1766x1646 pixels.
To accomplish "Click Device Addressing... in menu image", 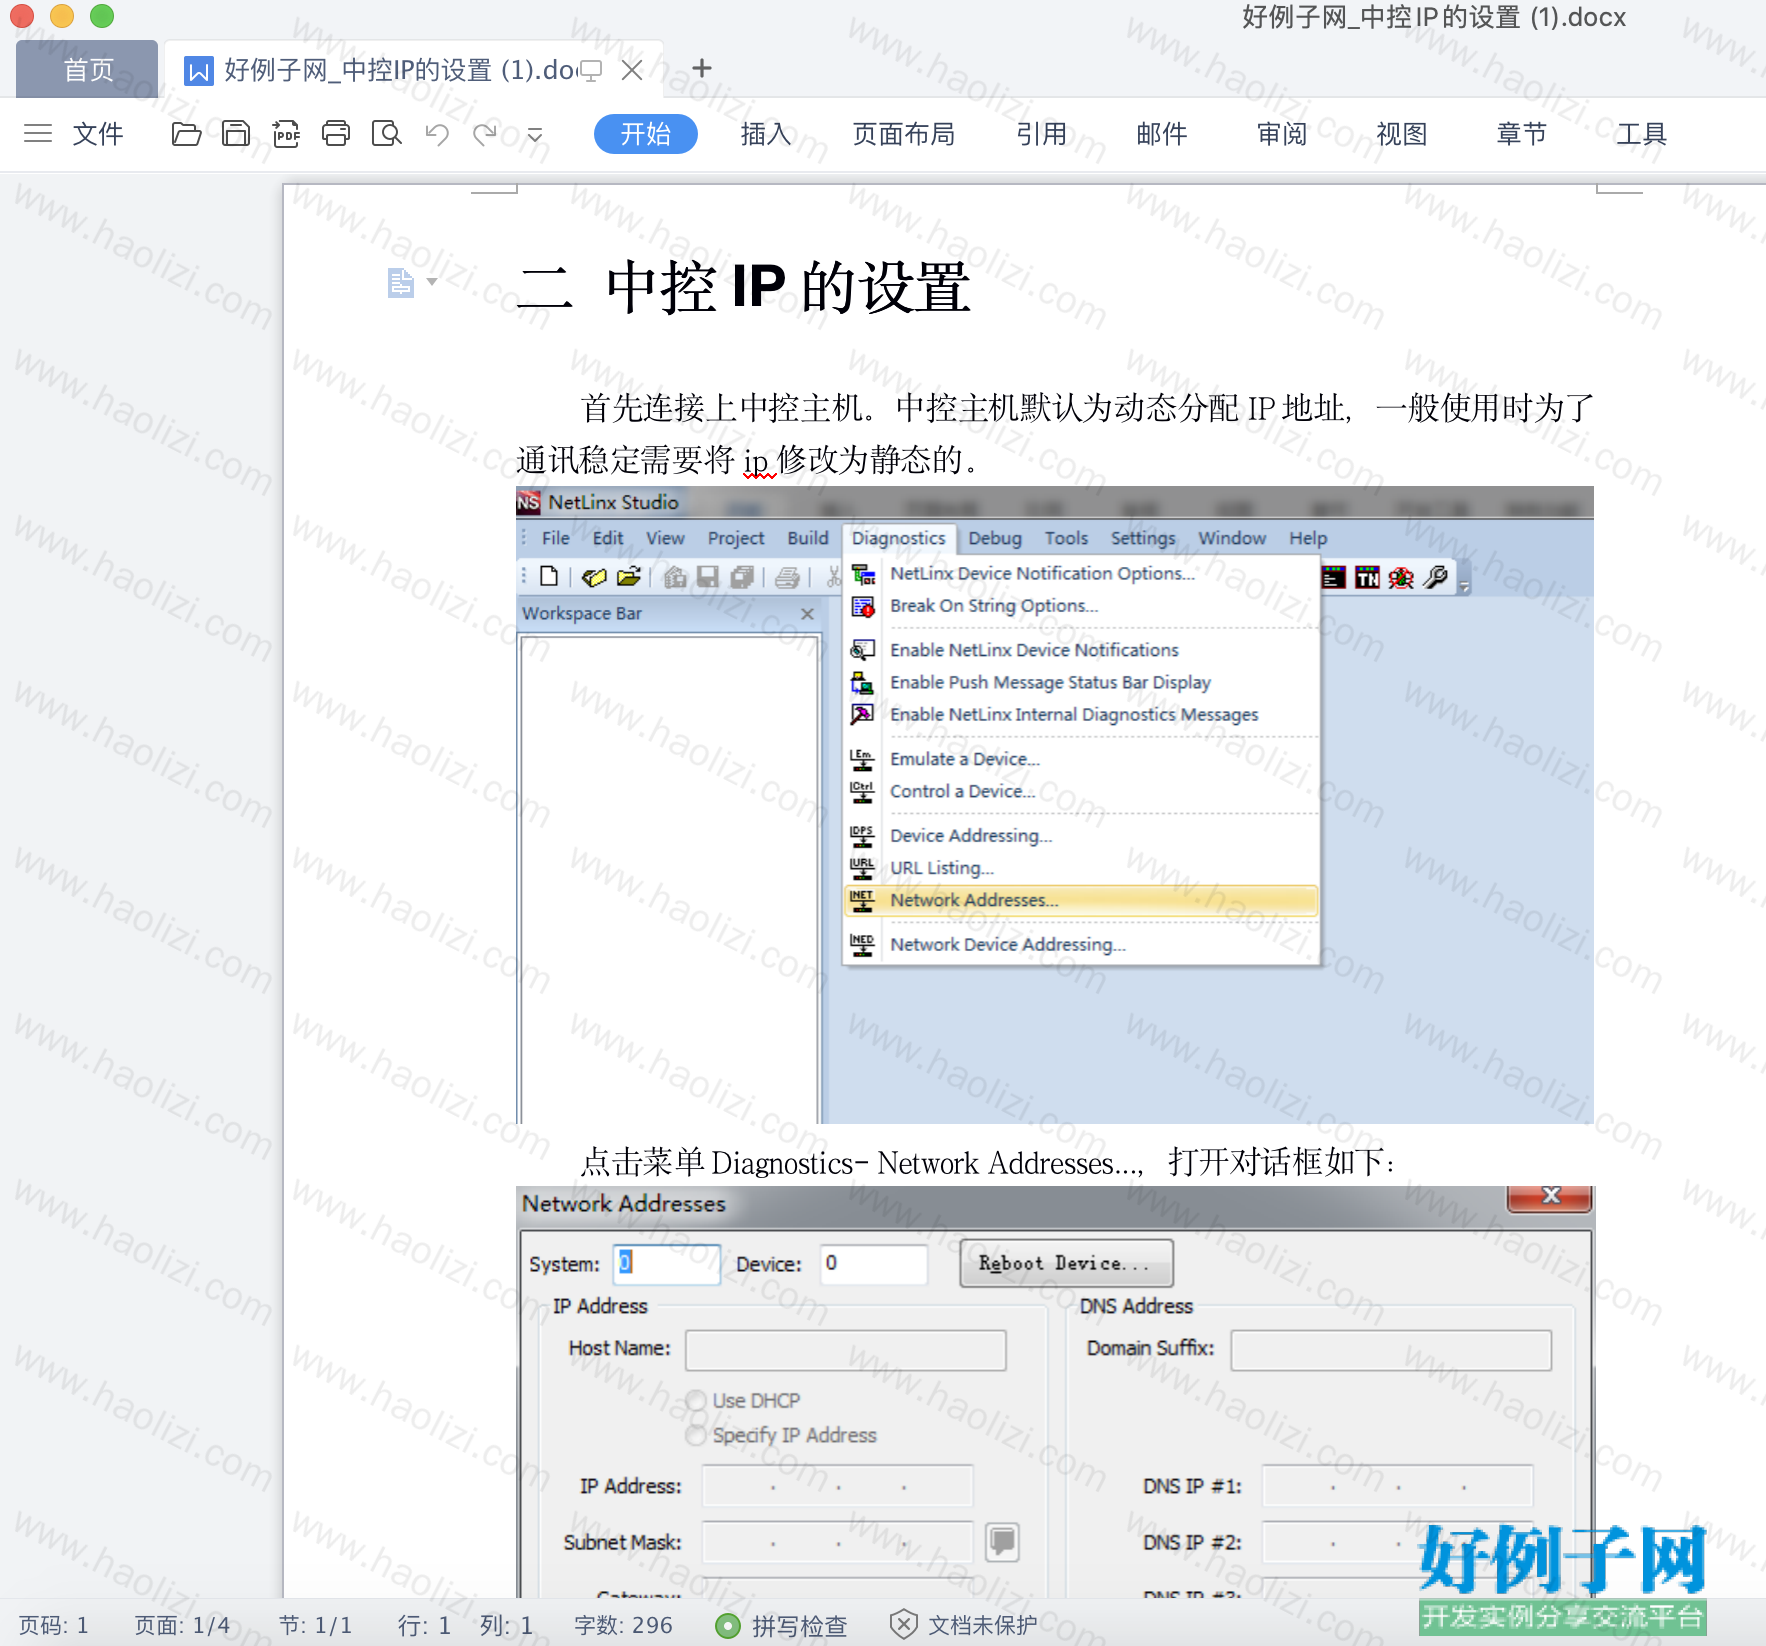I will pos(970,835).
